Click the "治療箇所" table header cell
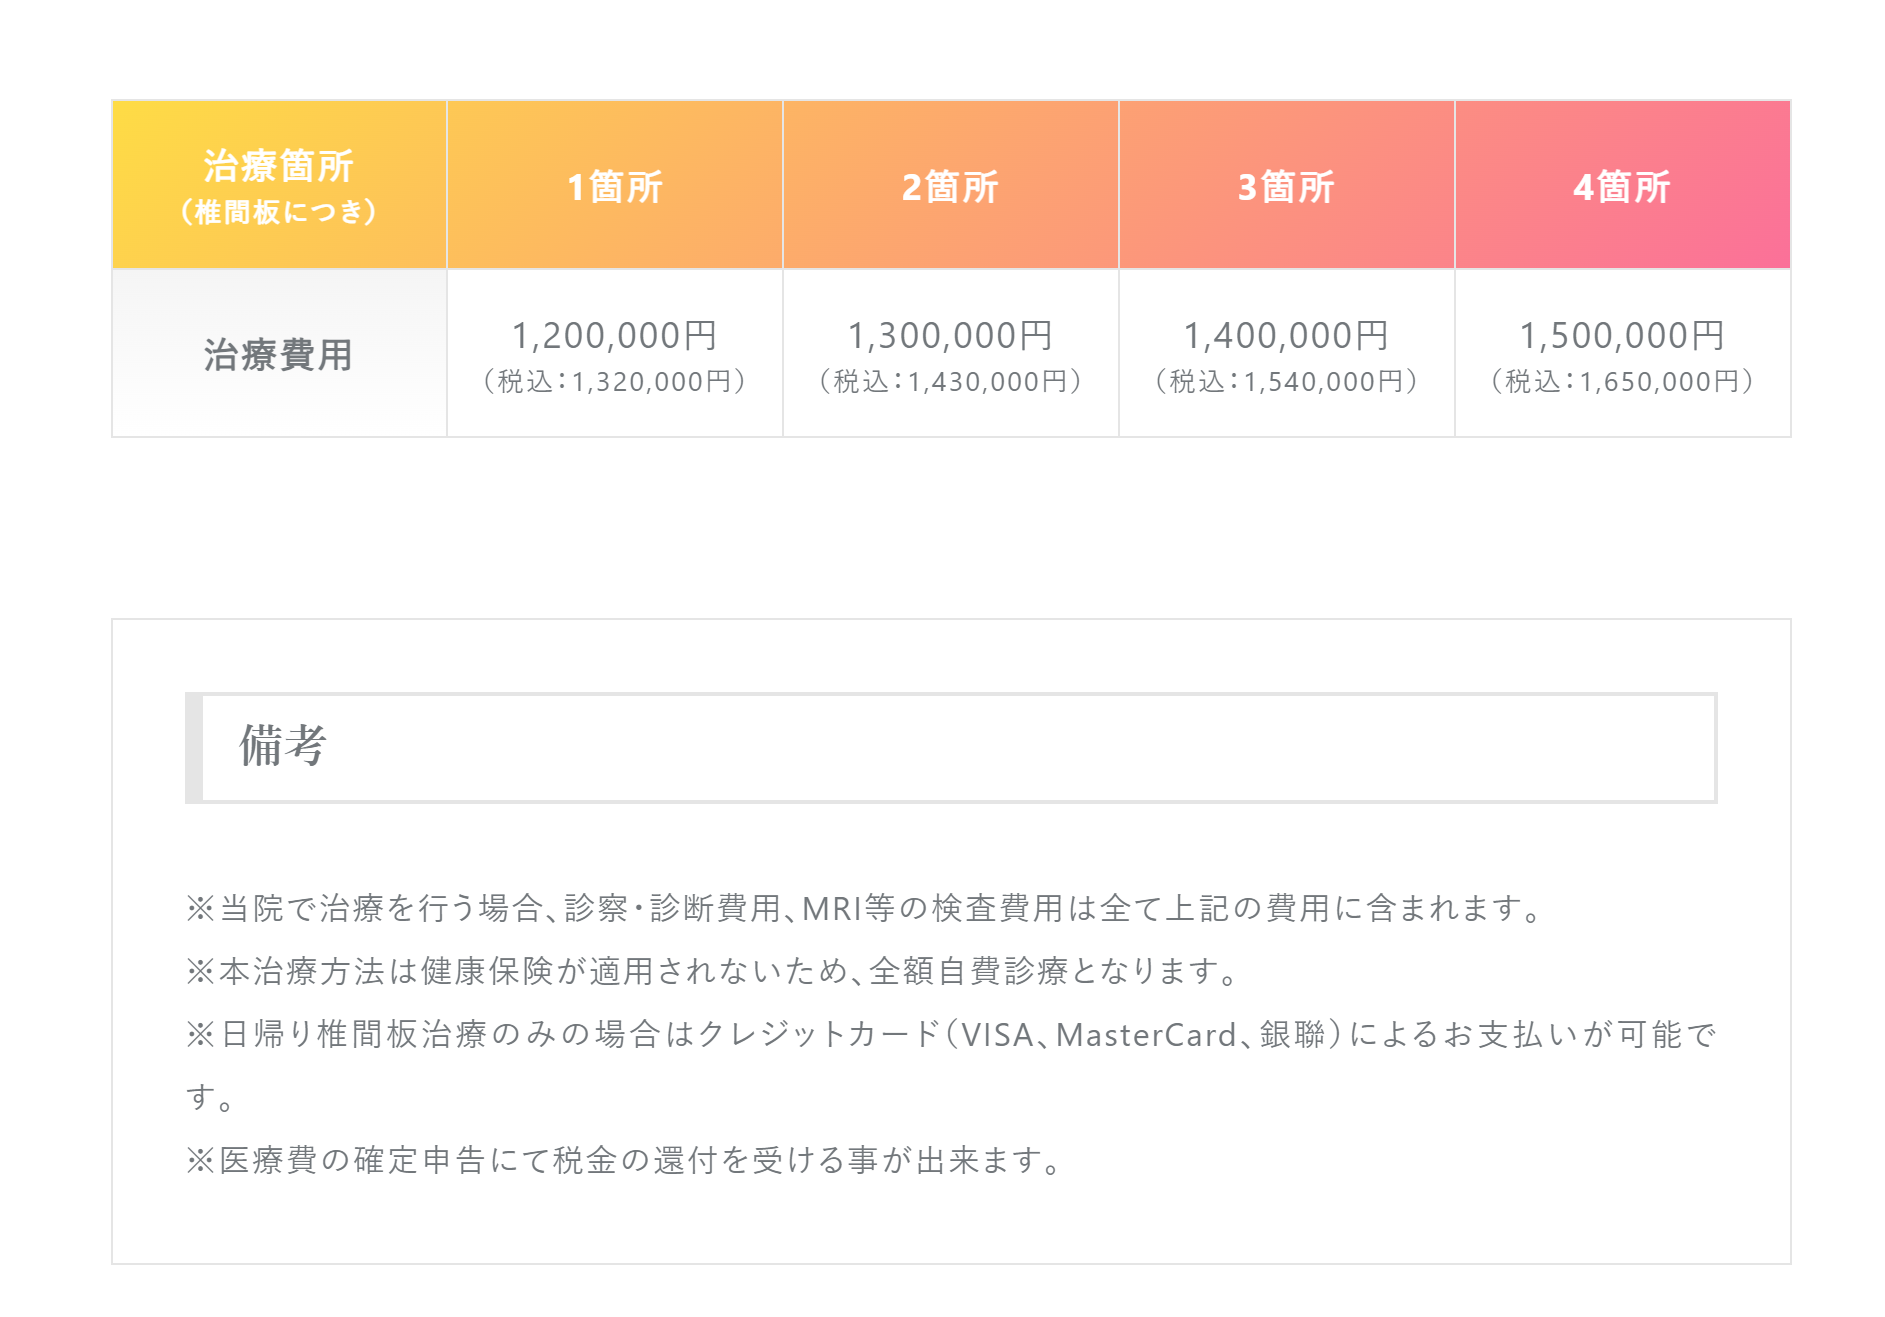Image resolution: width=1885 pixels, height=1317 pixels. (278, 166)
